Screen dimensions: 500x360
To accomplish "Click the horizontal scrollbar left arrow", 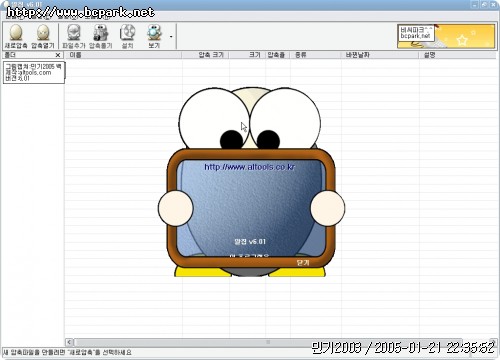I will point(69,342).
